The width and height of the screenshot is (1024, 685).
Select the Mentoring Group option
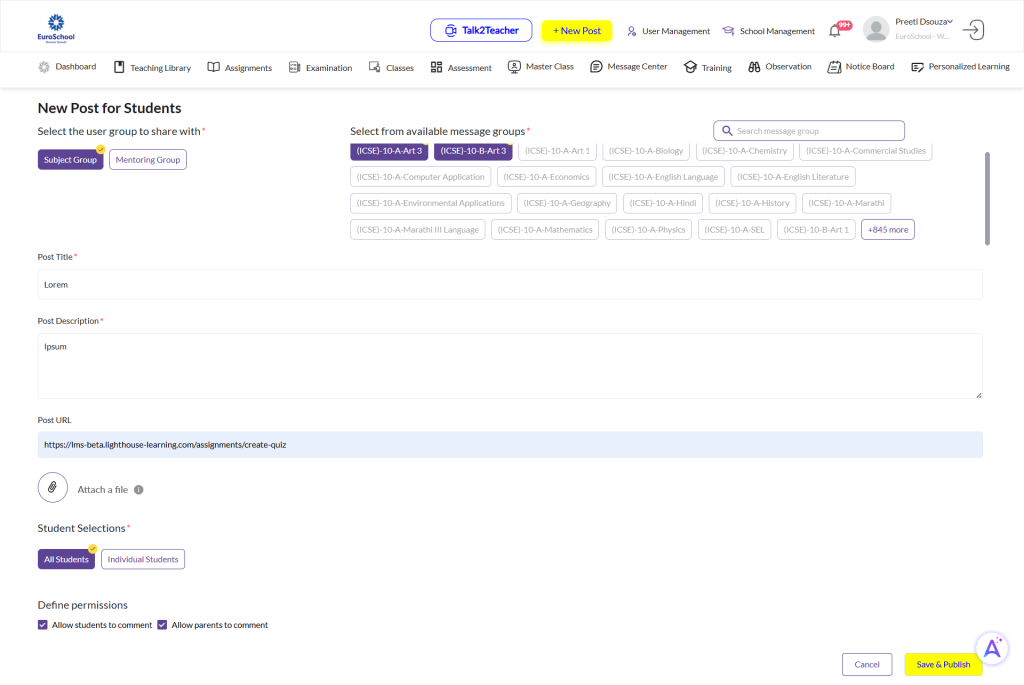148,160
